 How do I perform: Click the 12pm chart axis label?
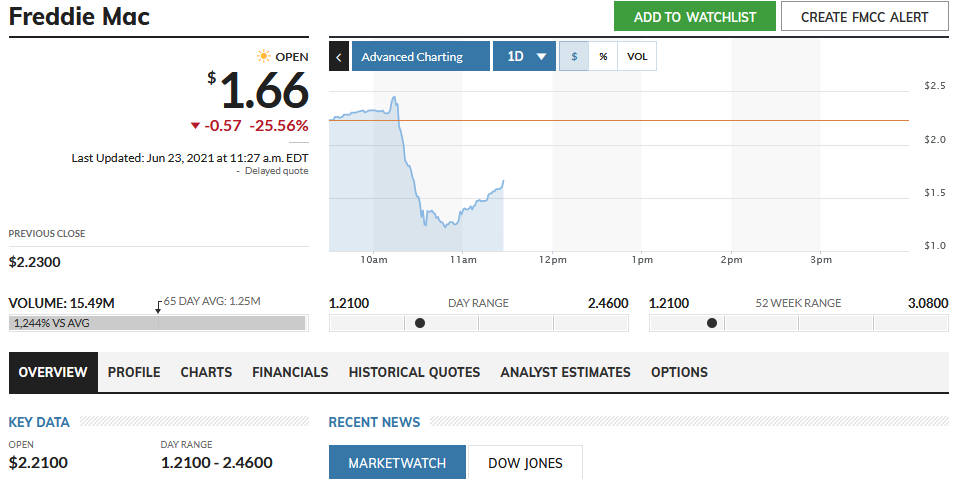[552, 260]
